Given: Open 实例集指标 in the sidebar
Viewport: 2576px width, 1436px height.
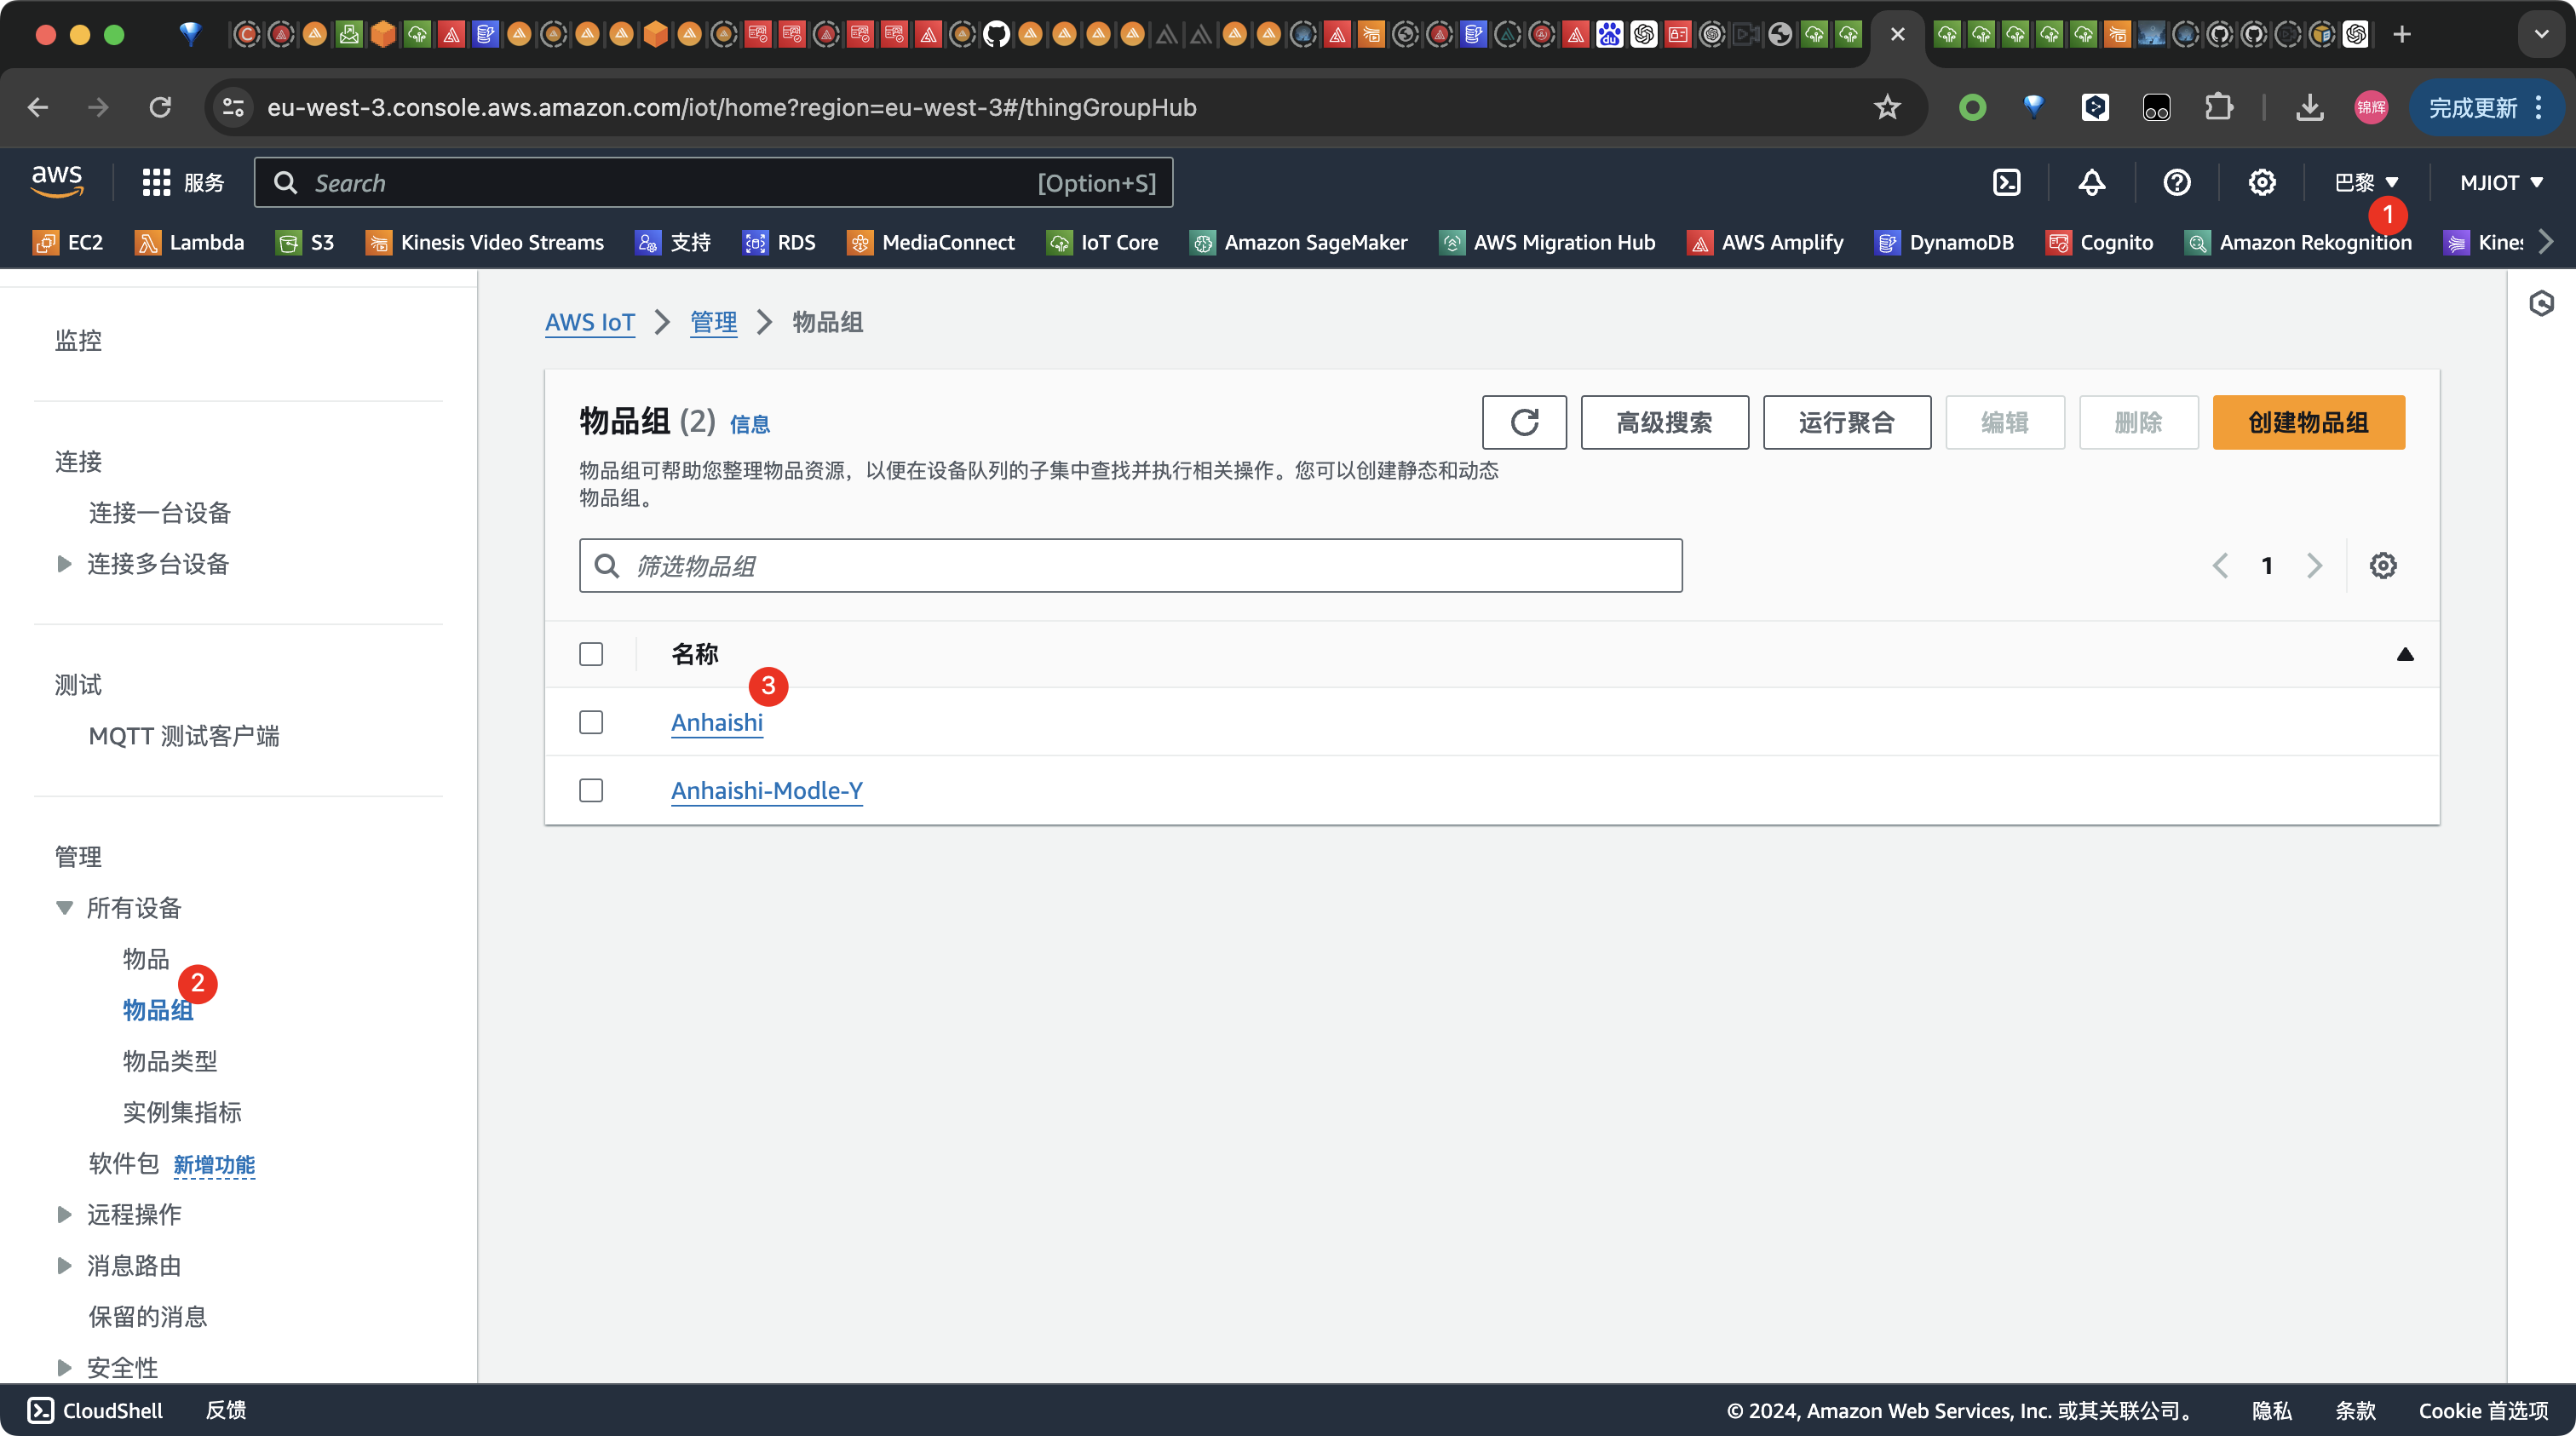Looking at the screenshot, I should pos(182,1112).
